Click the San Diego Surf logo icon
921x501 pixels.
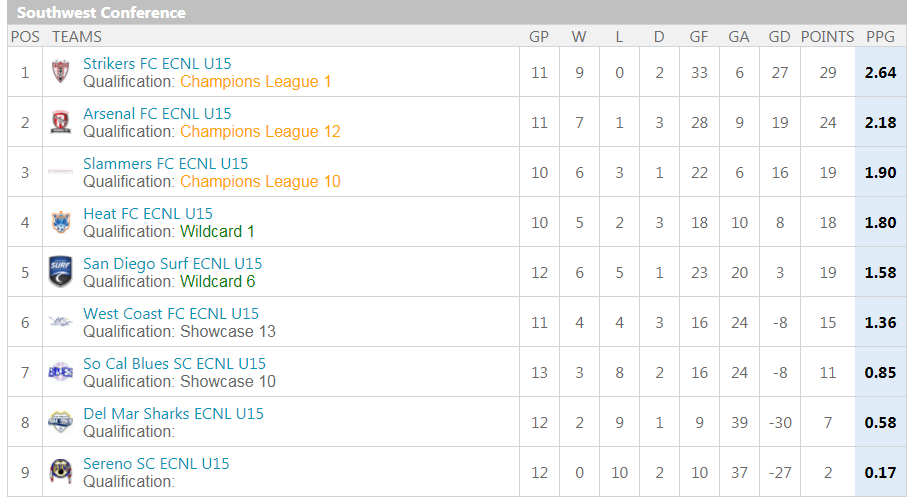60,272
